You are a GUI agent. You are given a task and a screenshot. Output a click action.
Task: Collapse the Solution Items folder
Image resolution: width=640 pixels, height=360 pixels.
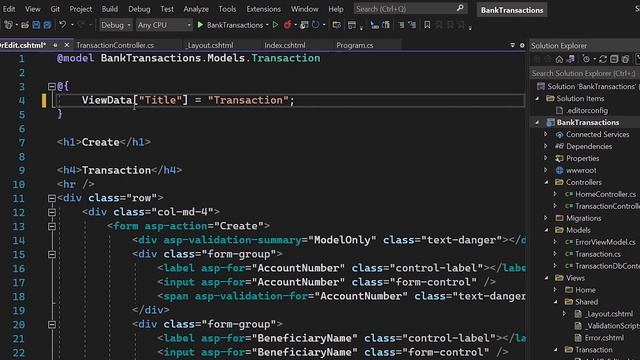click(537, 99)
